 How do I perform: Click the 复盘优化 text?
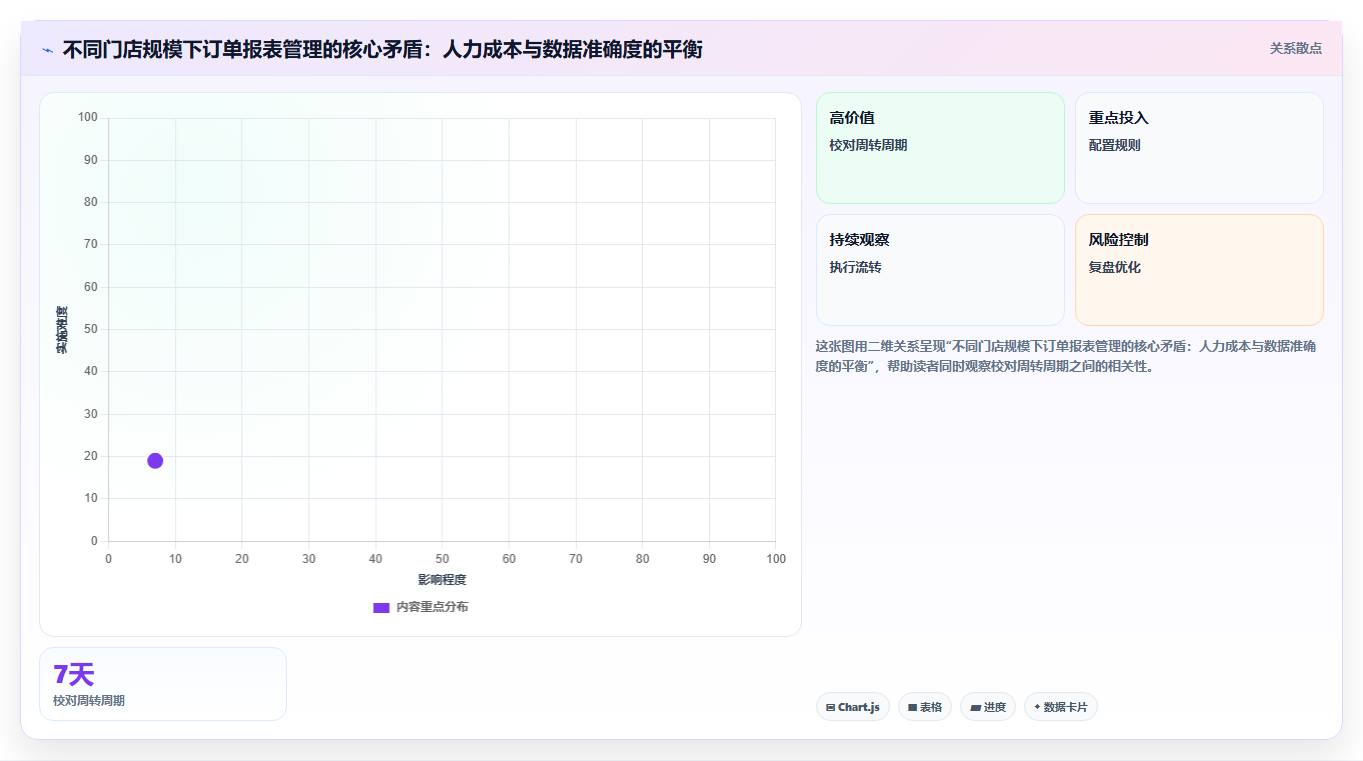(1114, 267)
